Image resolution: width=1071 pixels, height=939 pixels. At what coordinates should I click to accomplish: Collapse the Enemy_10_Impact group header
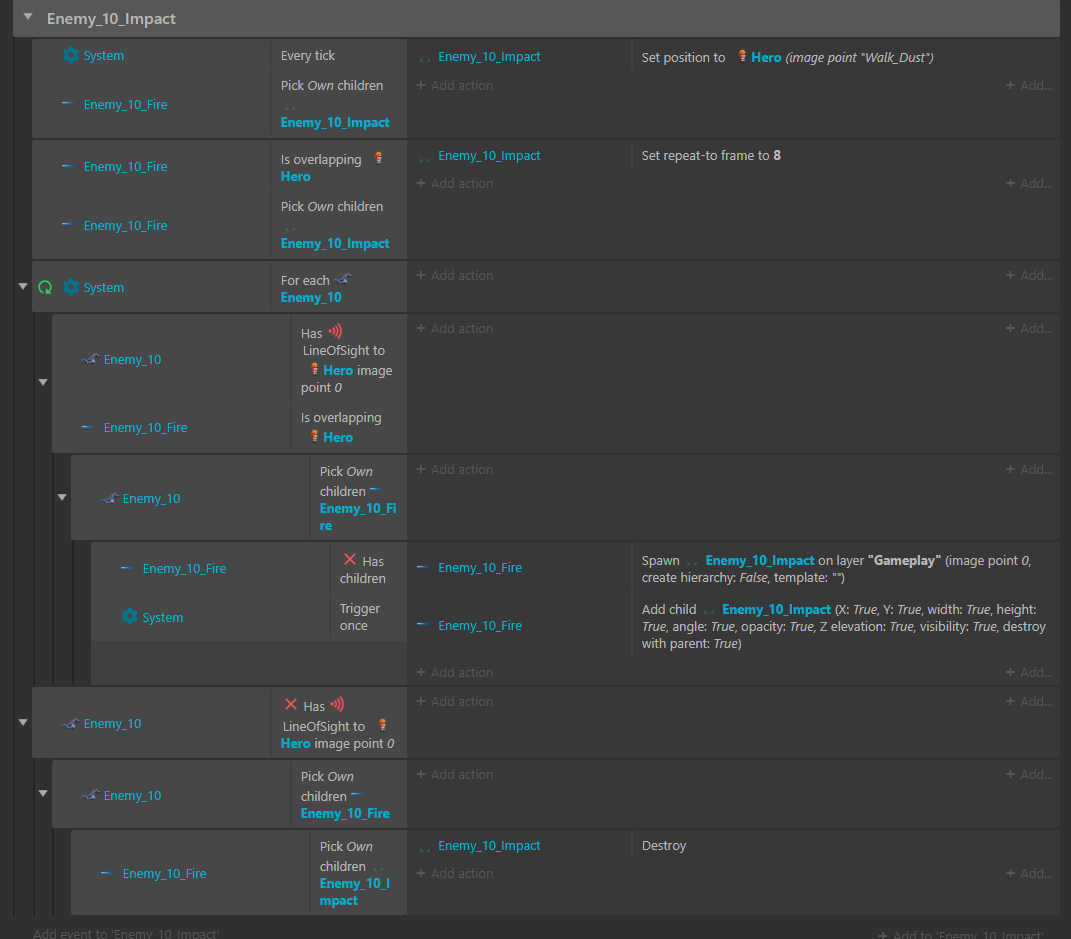(x=27, y=18)
